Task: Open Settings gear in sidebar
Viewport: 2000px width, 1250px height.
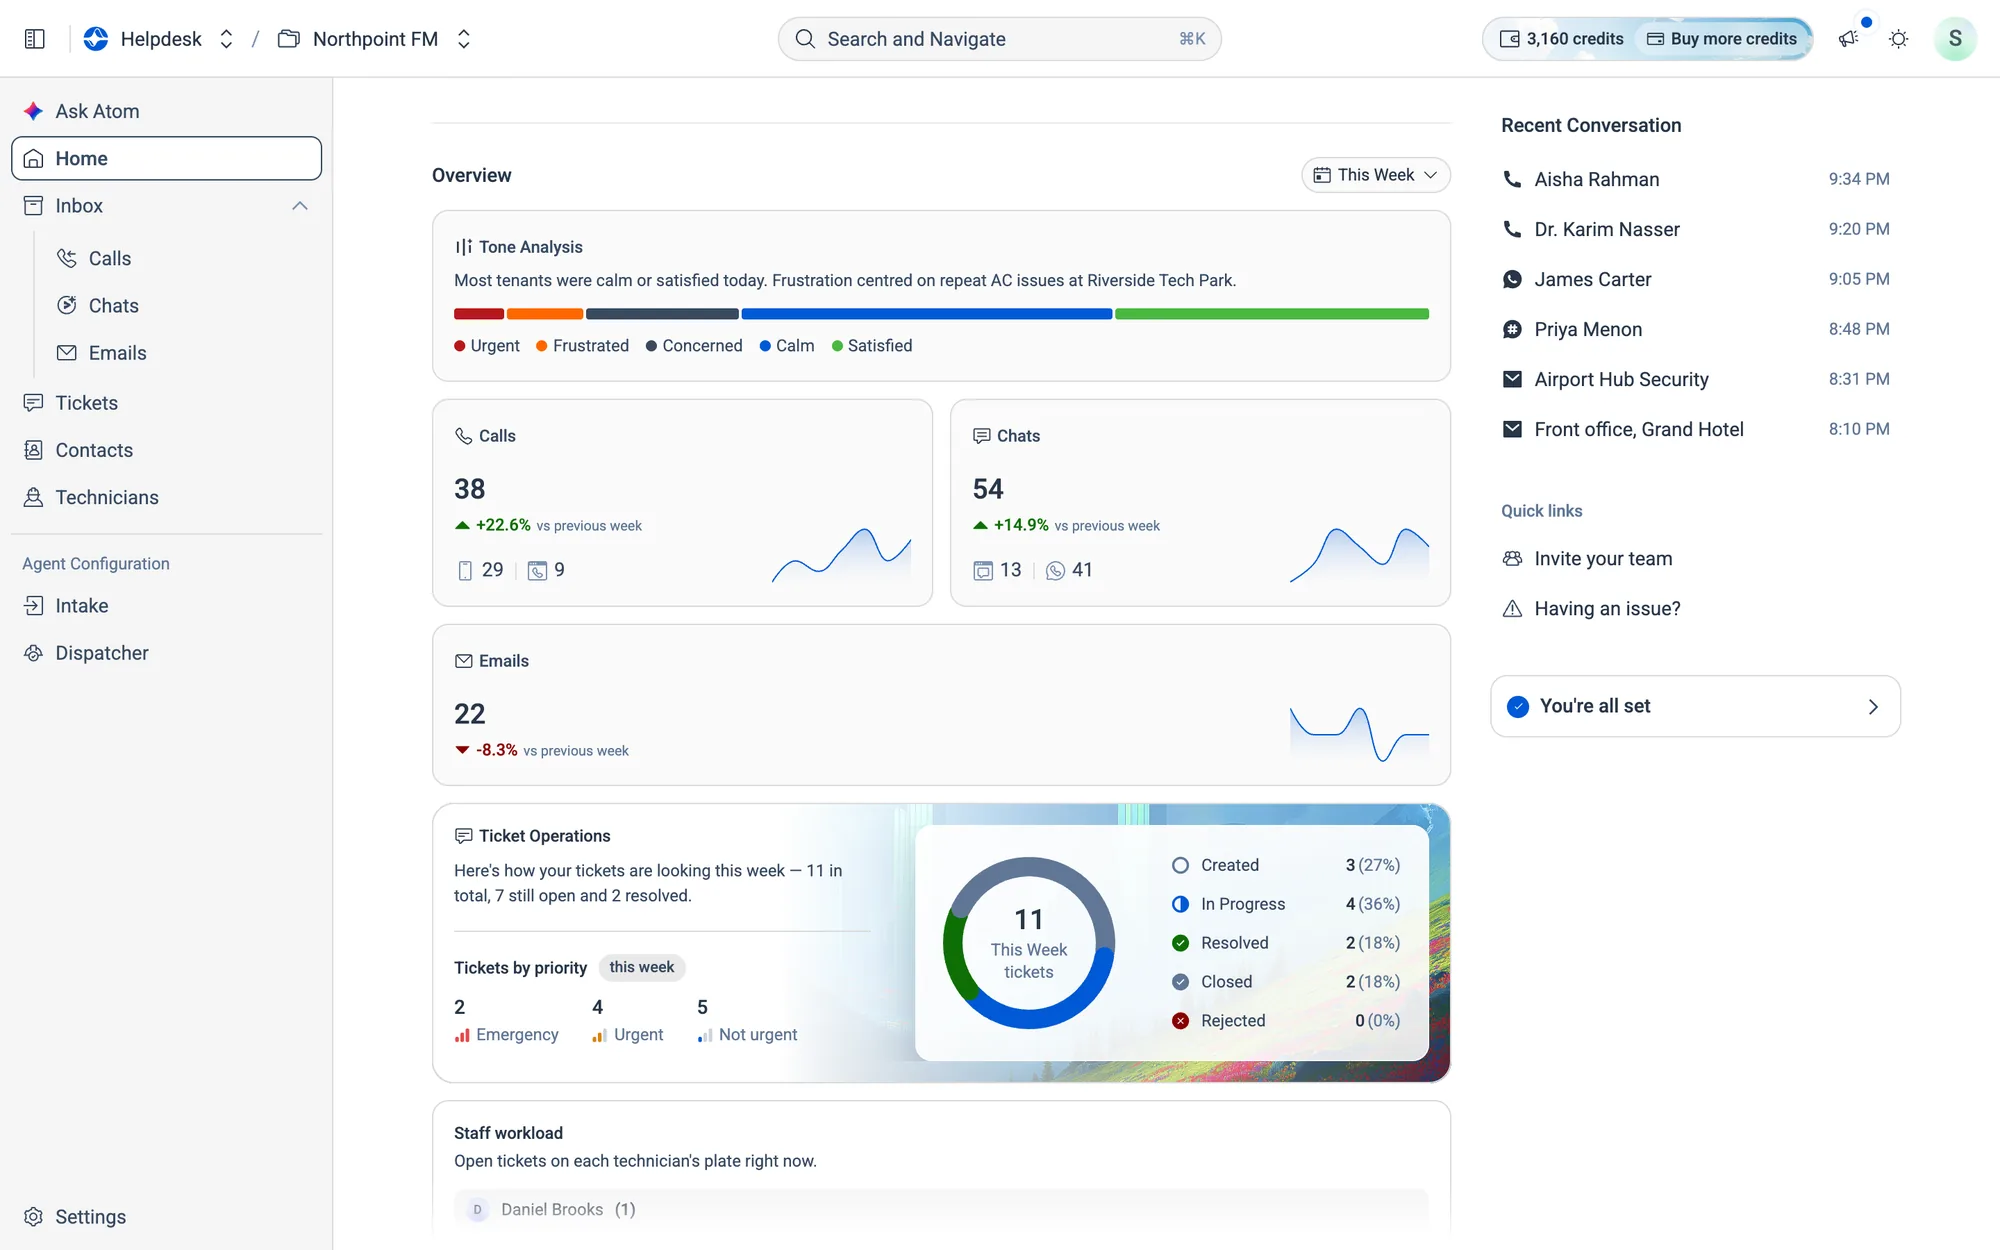Action: tap(33, 1217)
